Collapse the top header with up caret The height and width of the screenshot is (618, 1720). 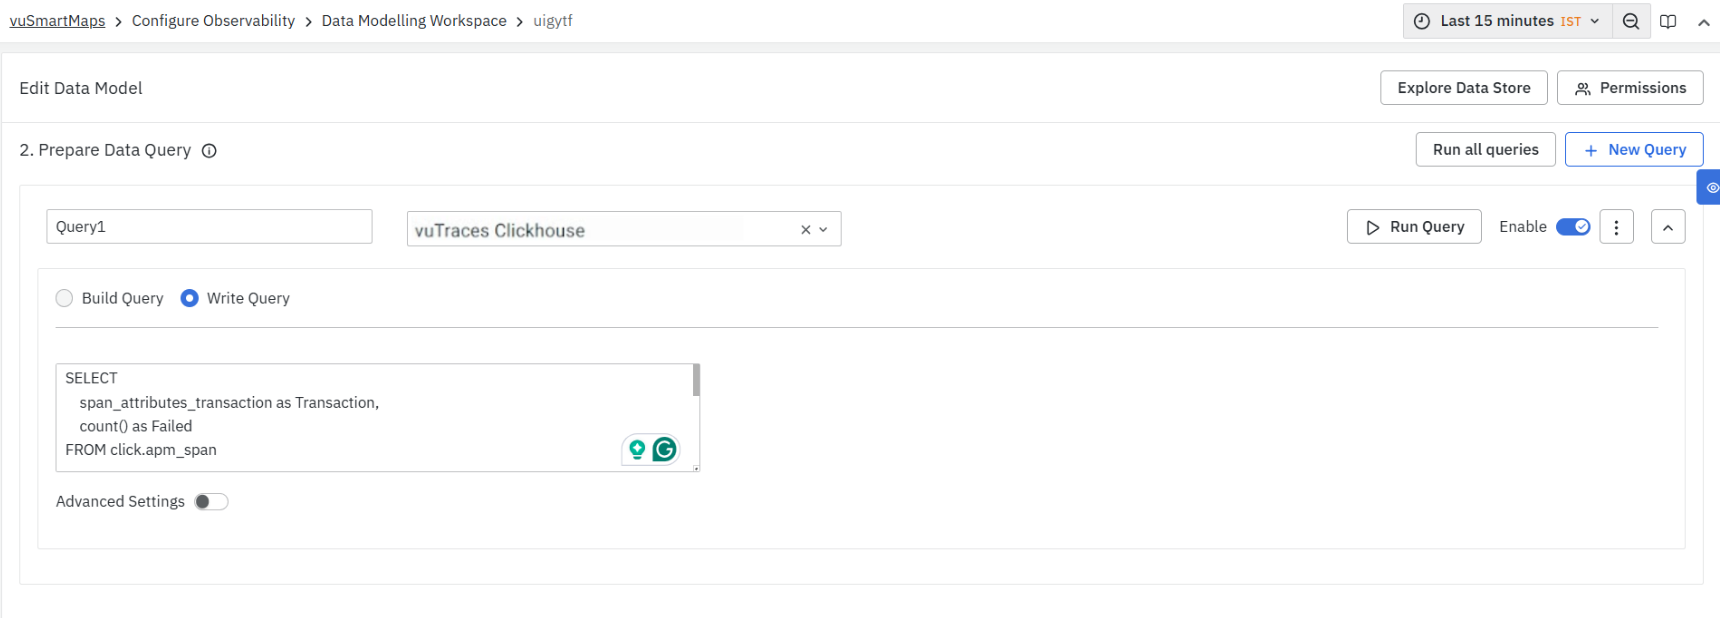[1703, 22]
